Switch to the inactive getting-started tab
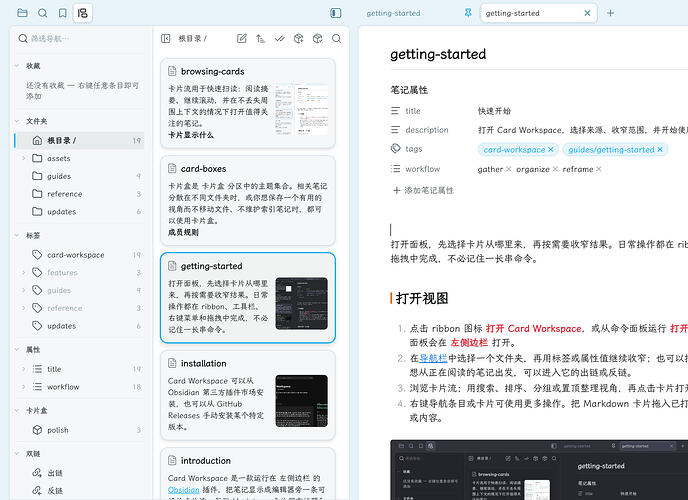The image size is (688, 500). pos(393,13)
